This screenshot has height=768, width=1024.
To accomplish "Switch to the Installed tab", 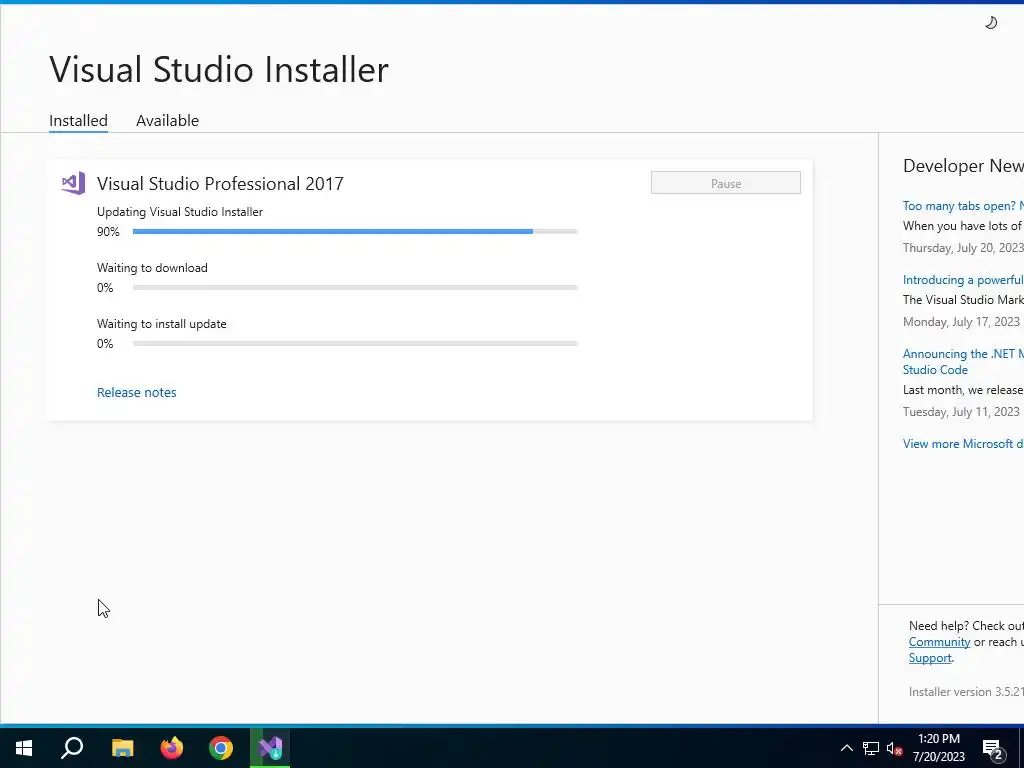I will click(78, 121).
